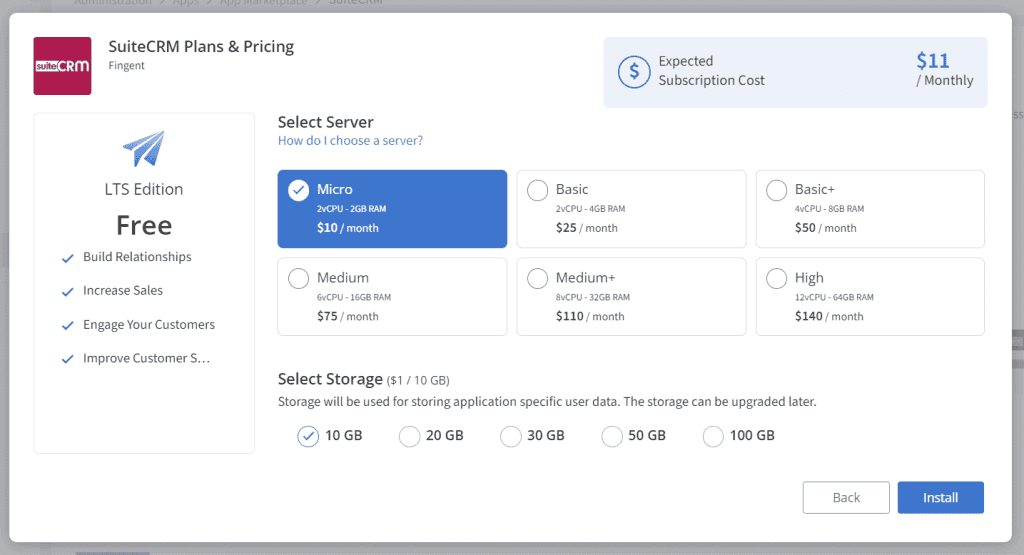Click '8vCPU - 32GB RAM' spec text
The width and height of the screenshot is (1024, 555).
[x=593, y=297]
